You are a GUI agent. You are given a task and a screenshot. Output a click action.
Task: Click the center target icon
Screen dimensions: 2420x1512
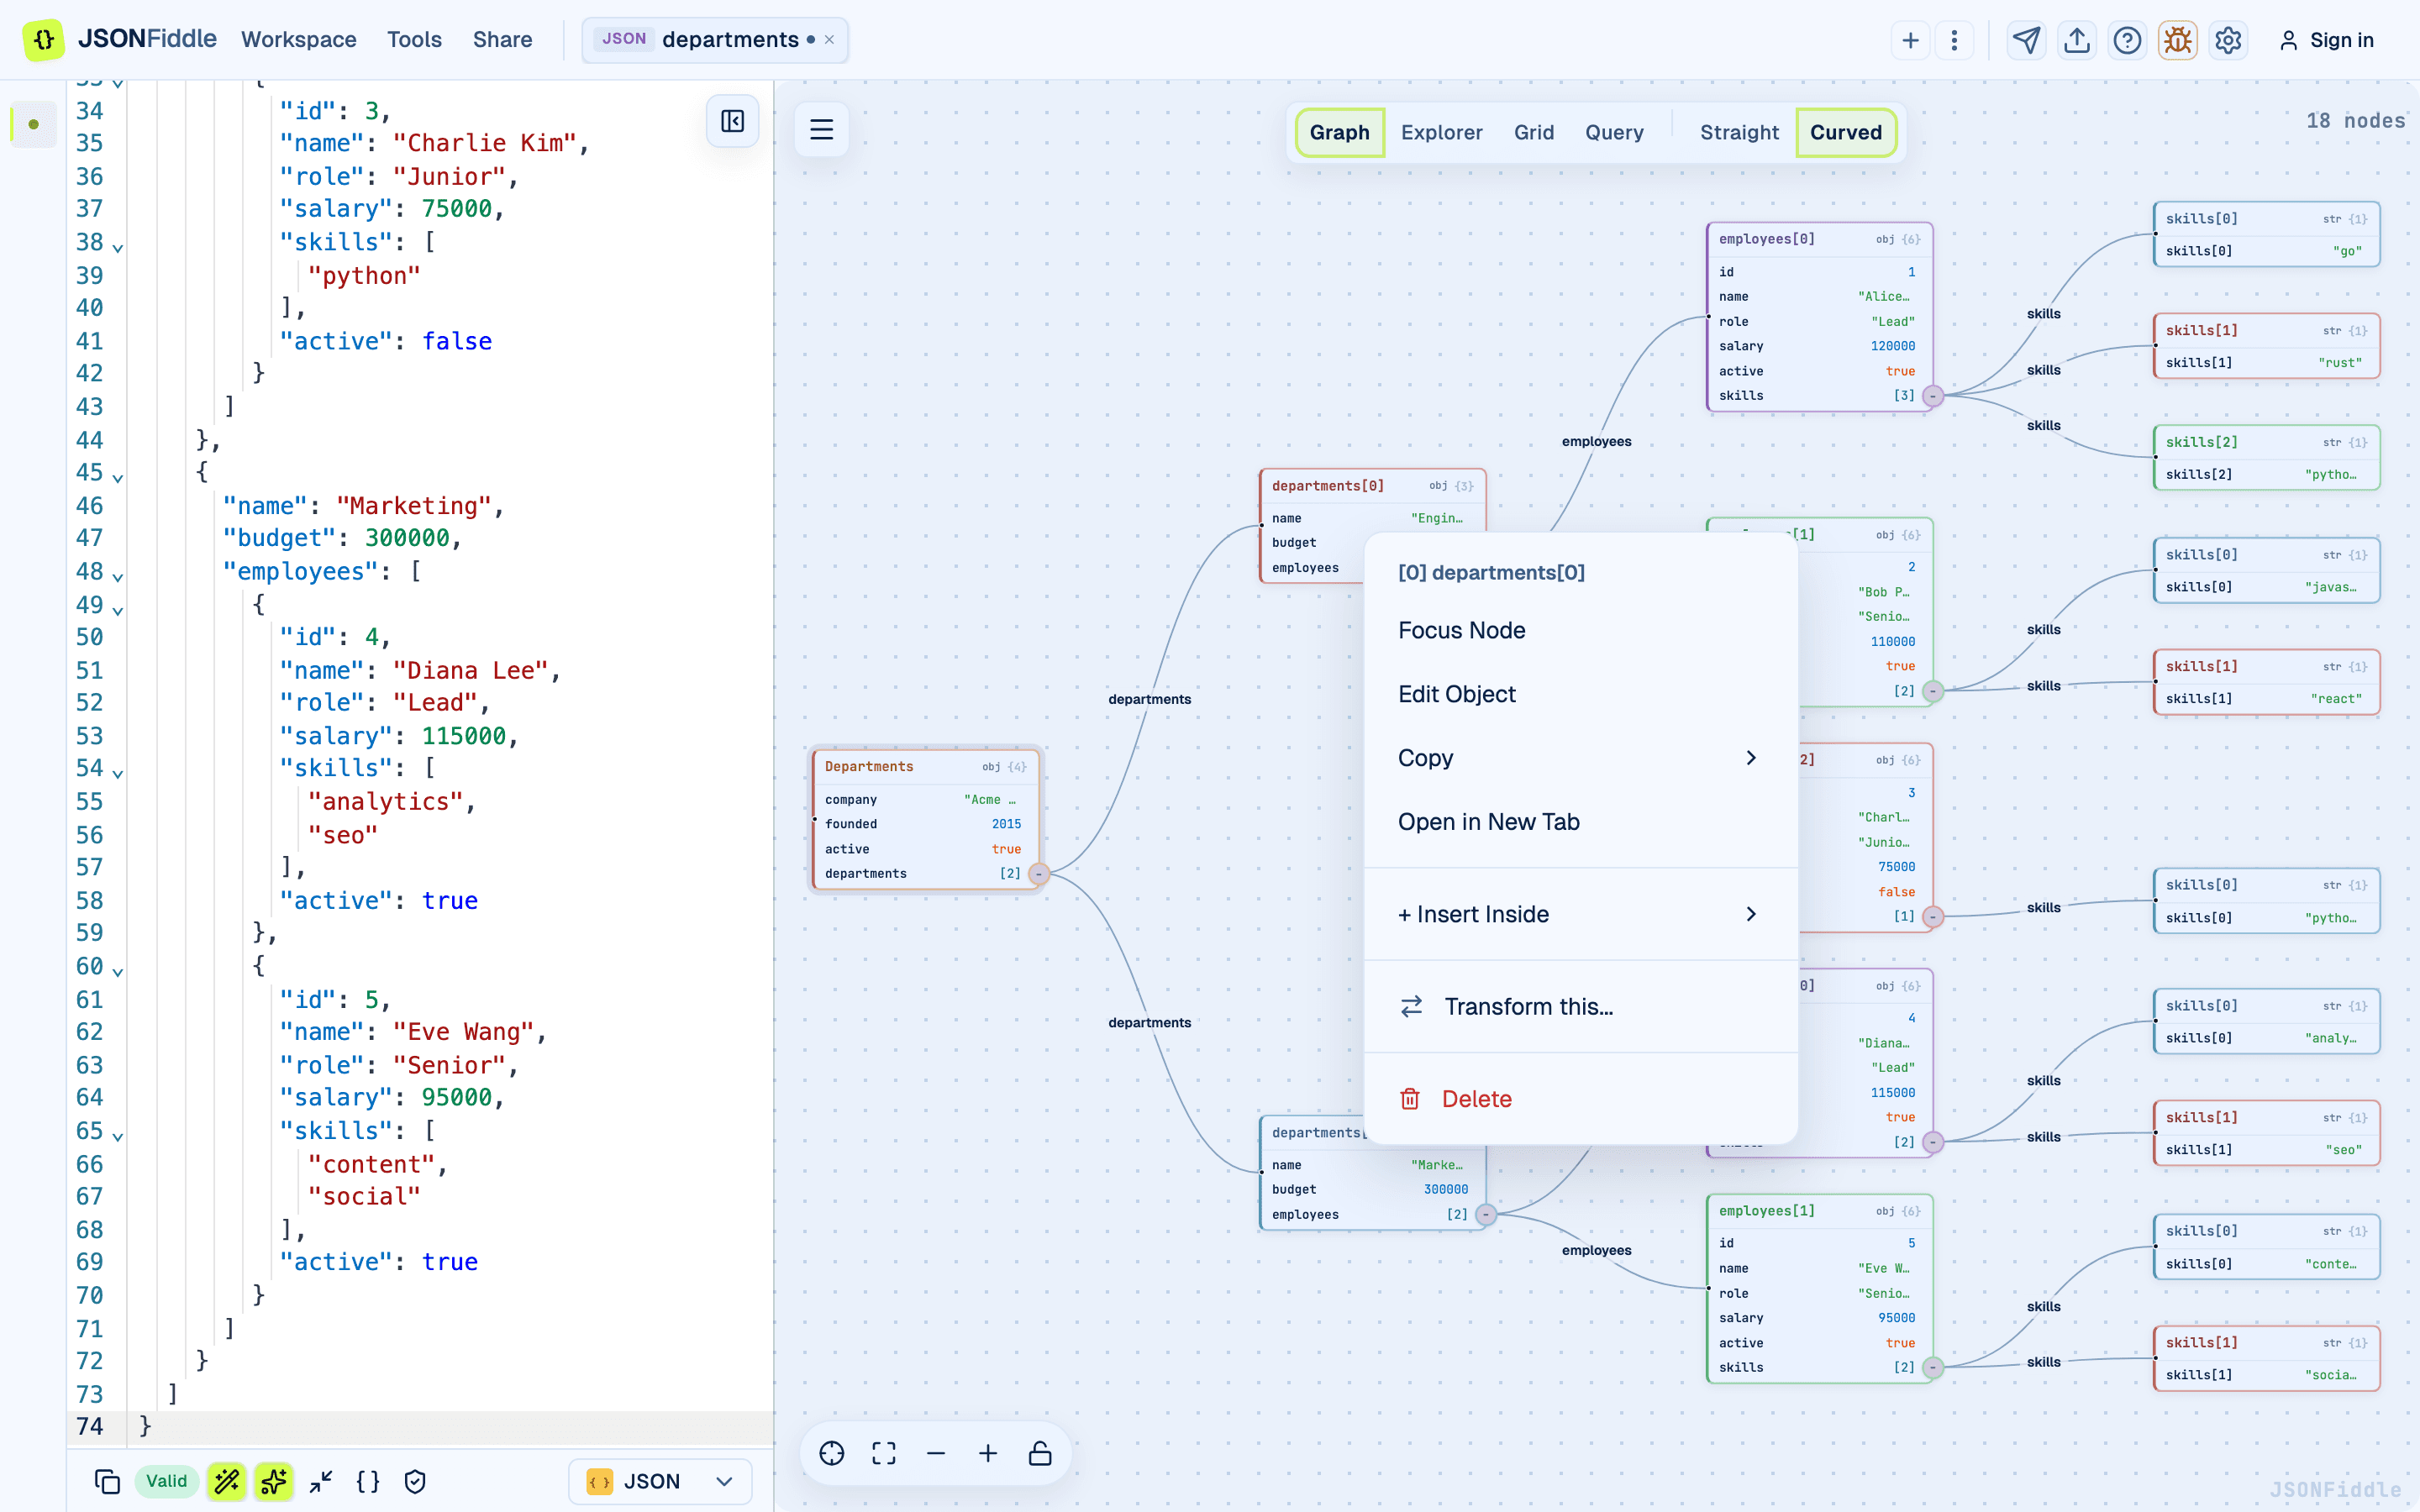click(x=832, y=1453)
